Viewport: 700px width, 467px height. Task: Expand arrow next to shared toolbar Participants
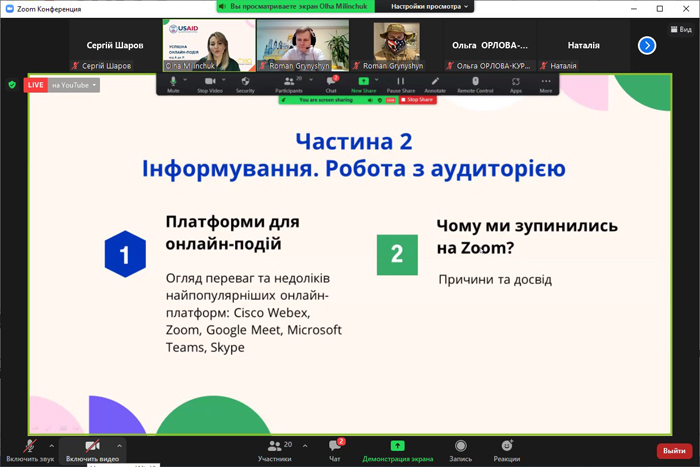(311, 79)
